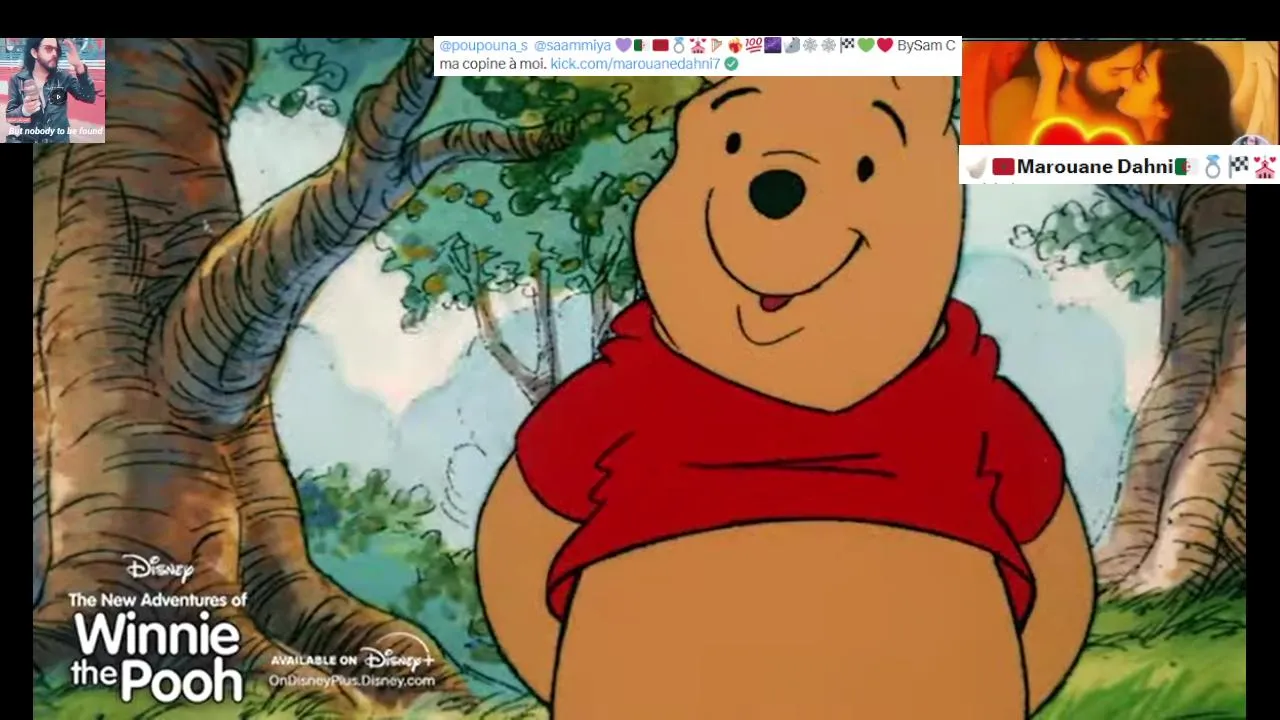Click the Winnie the Pooh title logo
Viewport: 1280px width, 720px height.
coord(157,658)
